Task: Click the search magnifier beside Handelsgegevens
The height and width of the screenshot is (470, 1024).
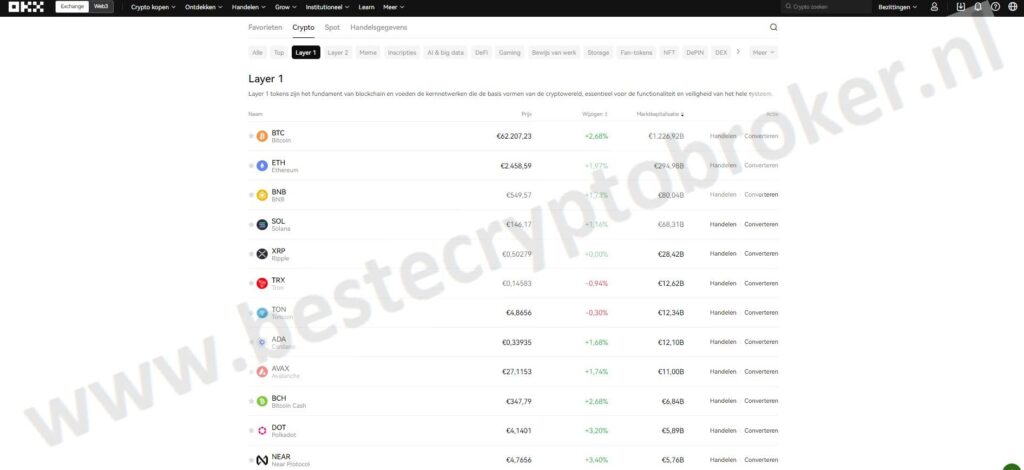Action: [x=774, y=27]
